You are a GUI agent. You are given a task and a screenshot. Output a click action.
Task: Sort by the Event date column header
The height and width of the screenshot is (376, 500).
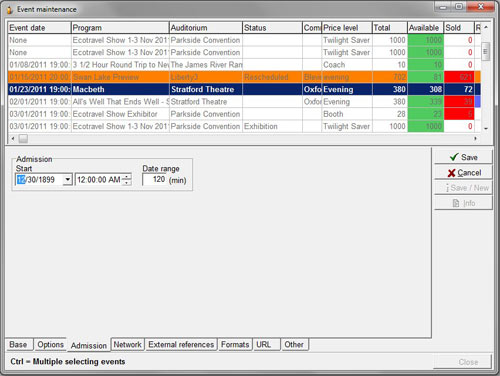pos(39,28)
